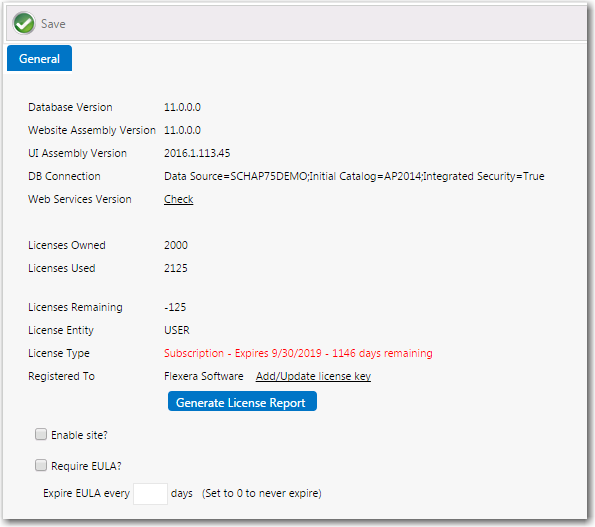Click the Licenses Remaining value -125
Screen dimensions: 595x527
tap(175, 307)
